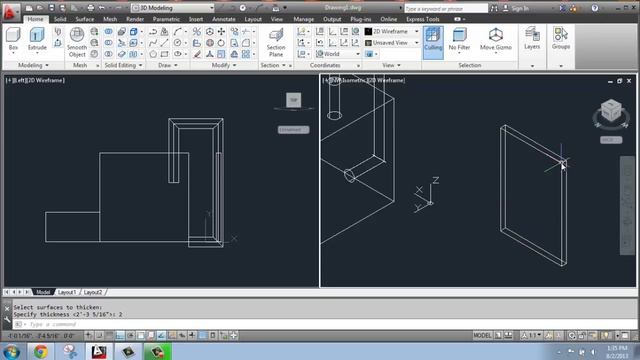The height and width of the screenshot is (360, 640).
Task: Switch to the Render ribbon tab
Action: tap(135, 19)
